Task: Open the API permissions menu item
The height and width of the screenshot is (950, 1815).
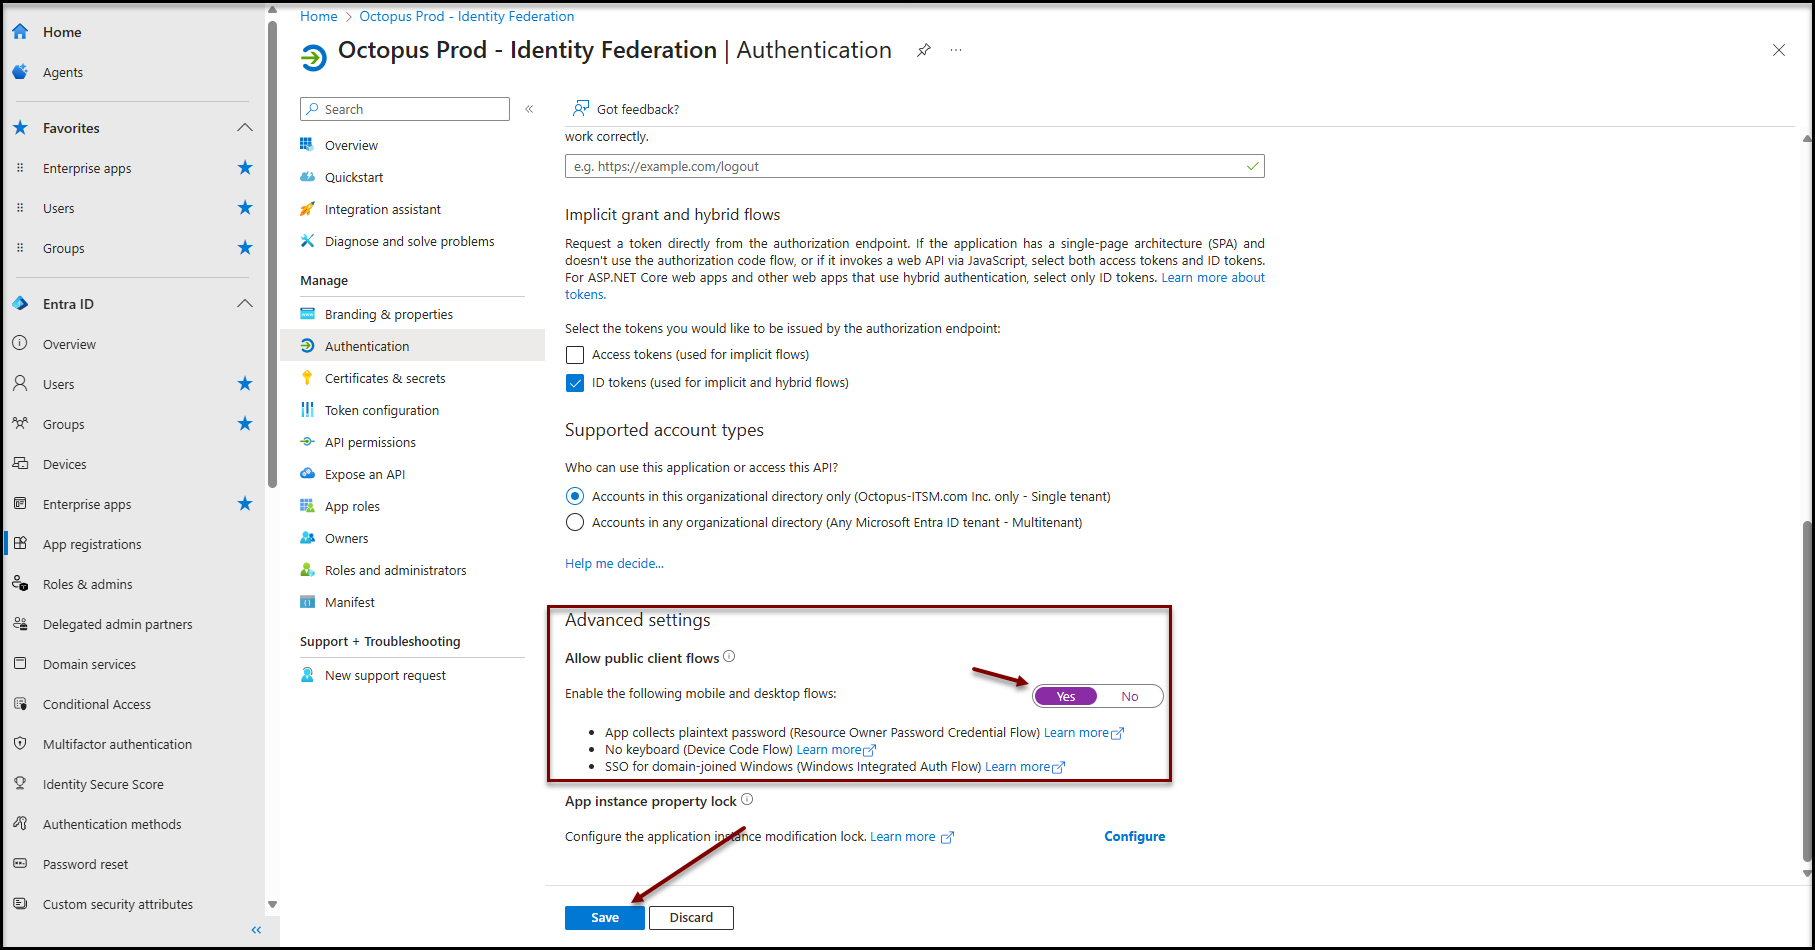Action: click(370, 442)
